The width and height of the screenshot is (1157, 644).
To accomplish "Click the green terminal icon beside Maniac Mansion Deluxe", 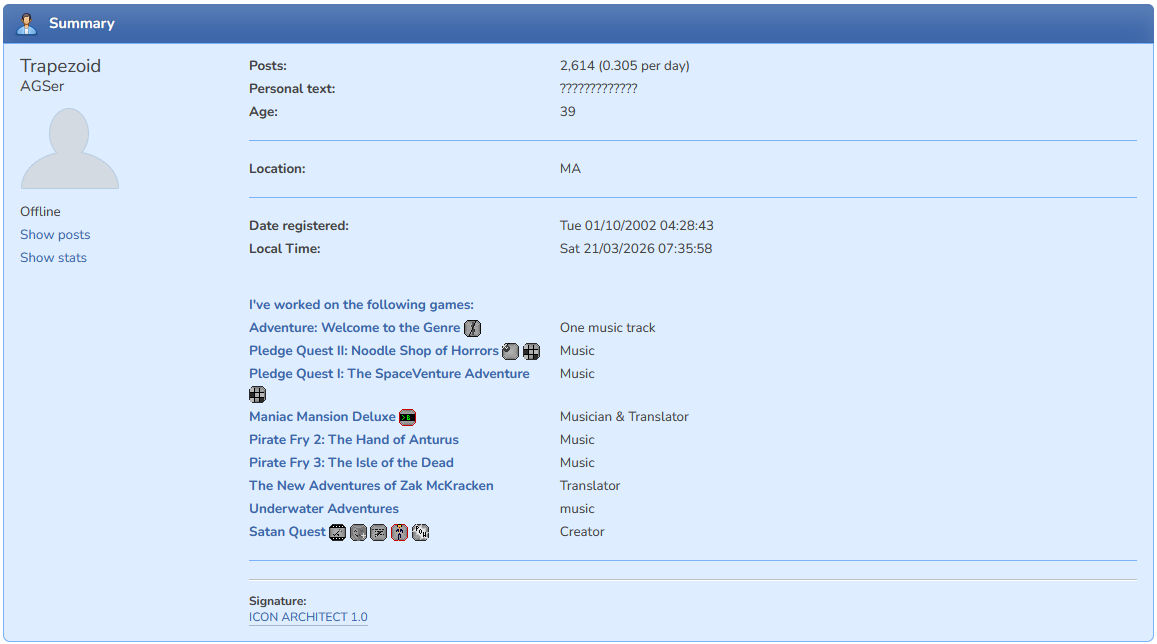I will [x=407, y=418].
